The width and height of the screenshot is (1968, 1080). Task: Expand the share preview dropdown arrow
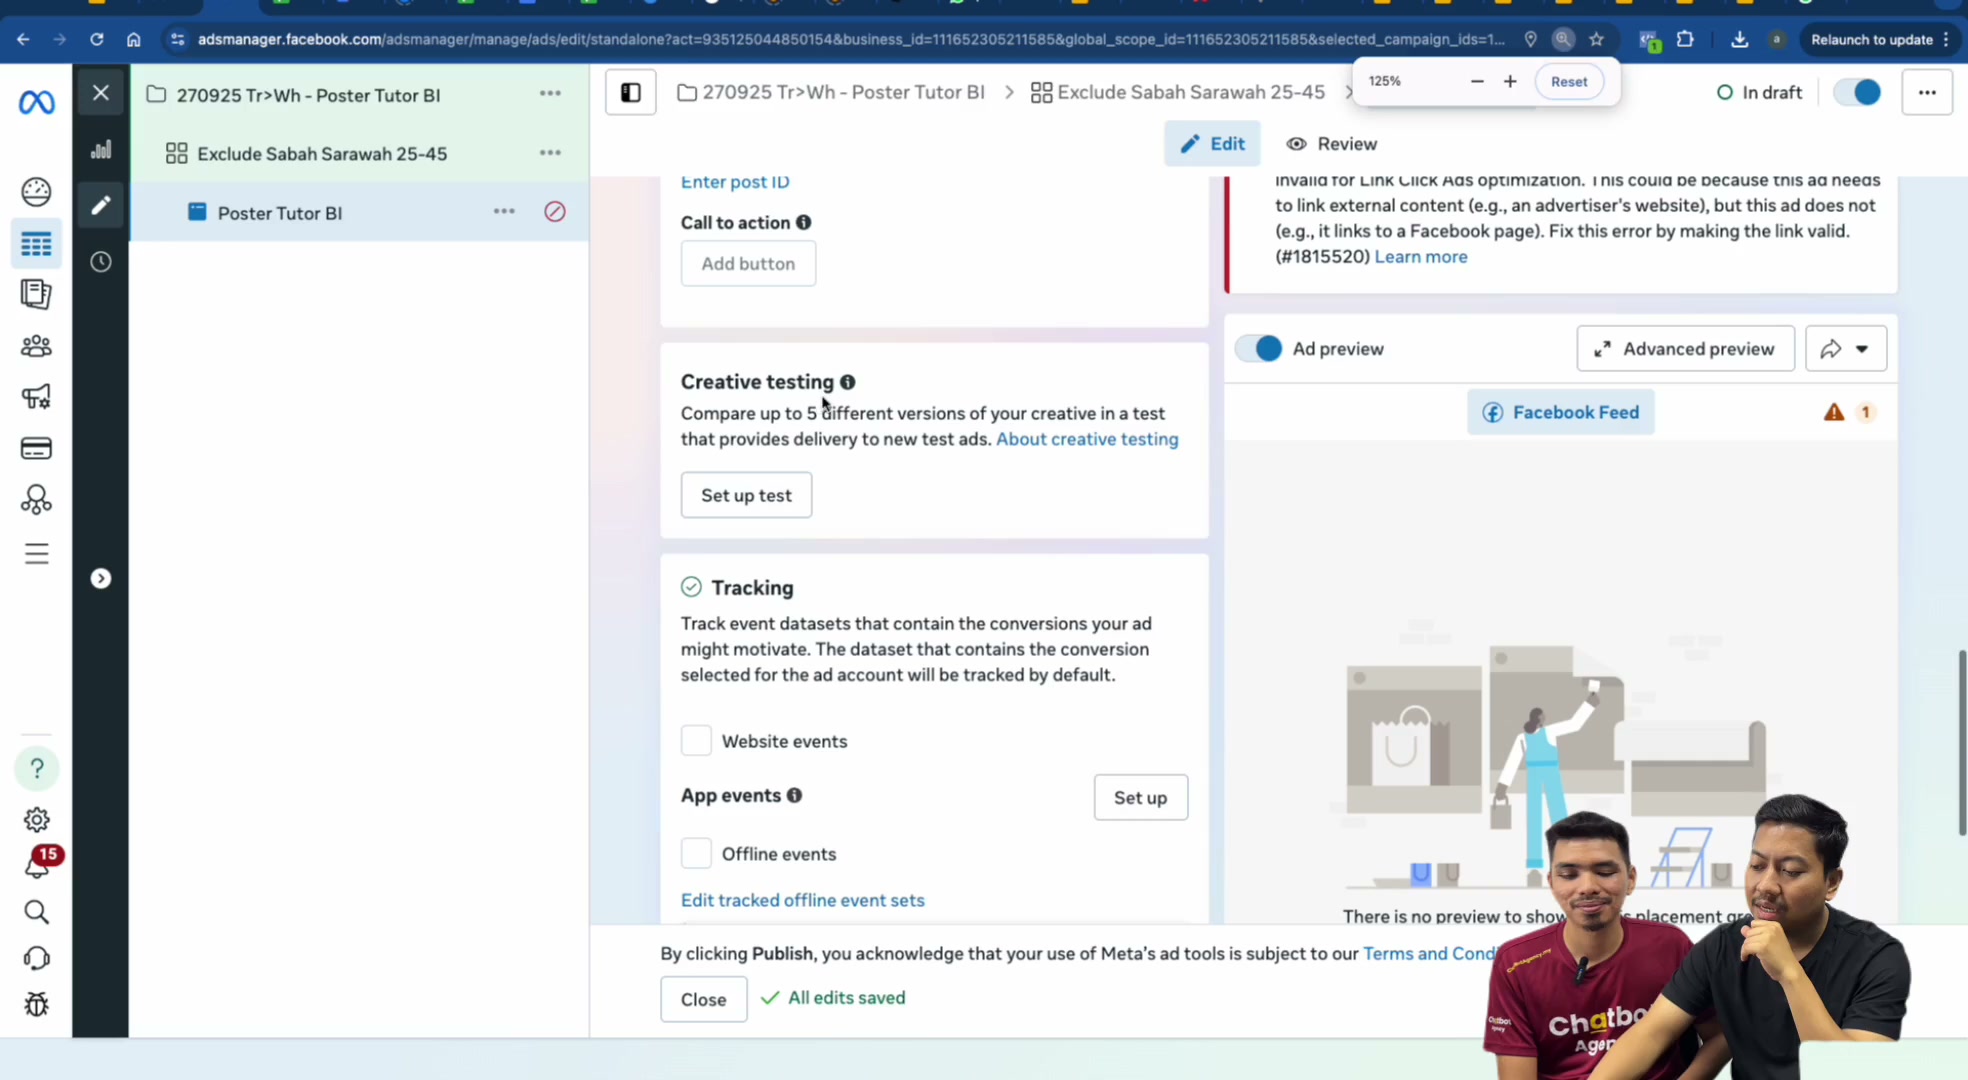coord(1862,349)
